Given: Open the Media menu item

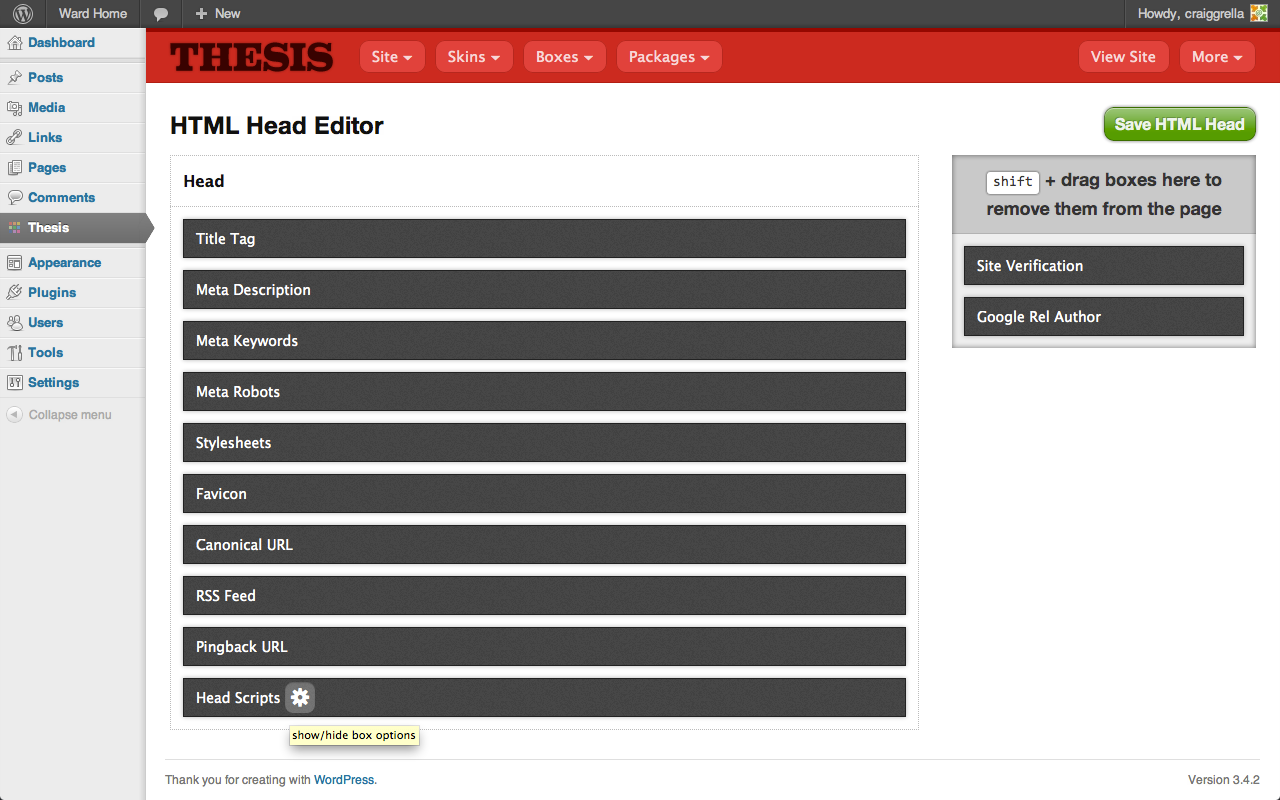Looking at the screenshot, I should pyautogui.click(x=46, y=108).
